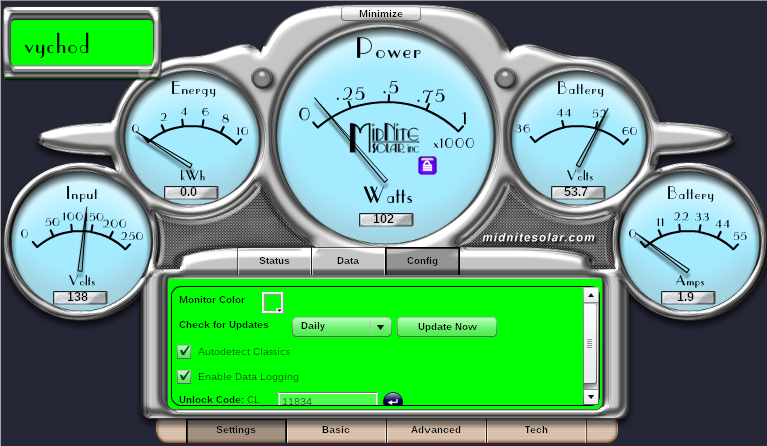Select the Config tab
The height and width of the screenshot is (446, 767).
(422, 261)
